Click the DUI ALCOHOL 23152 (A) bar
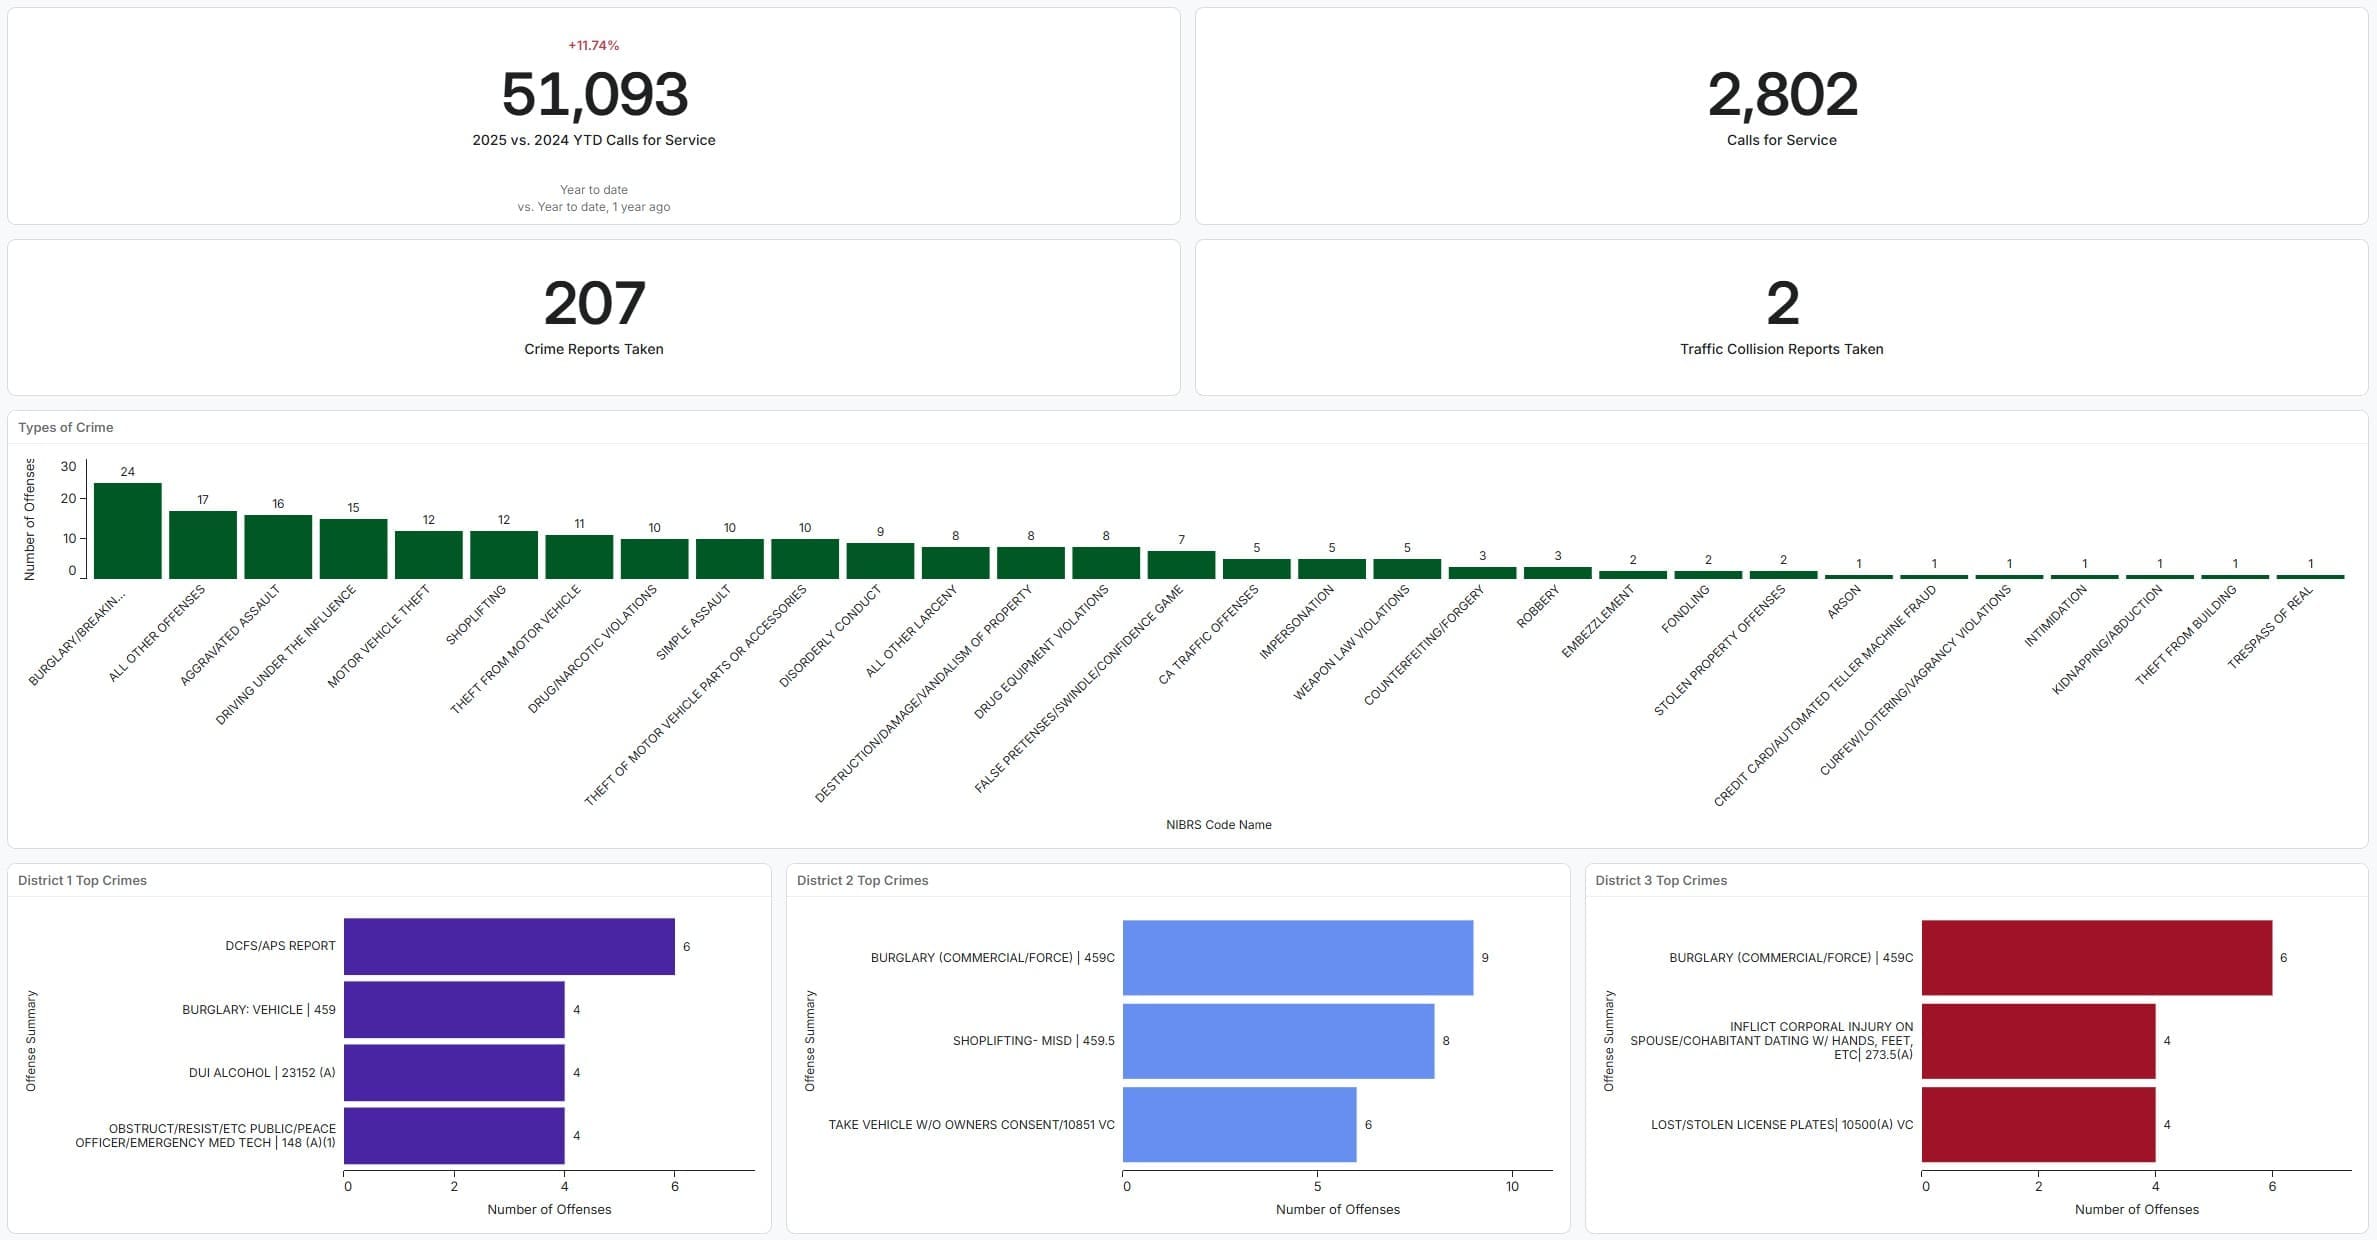 [454, 1072]
